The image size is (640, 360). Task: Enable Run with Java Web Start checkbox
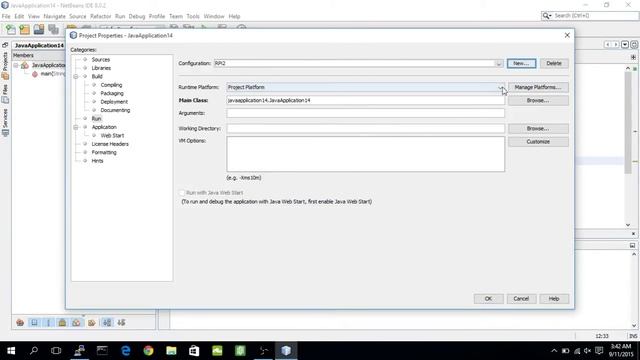click(182, 193)
